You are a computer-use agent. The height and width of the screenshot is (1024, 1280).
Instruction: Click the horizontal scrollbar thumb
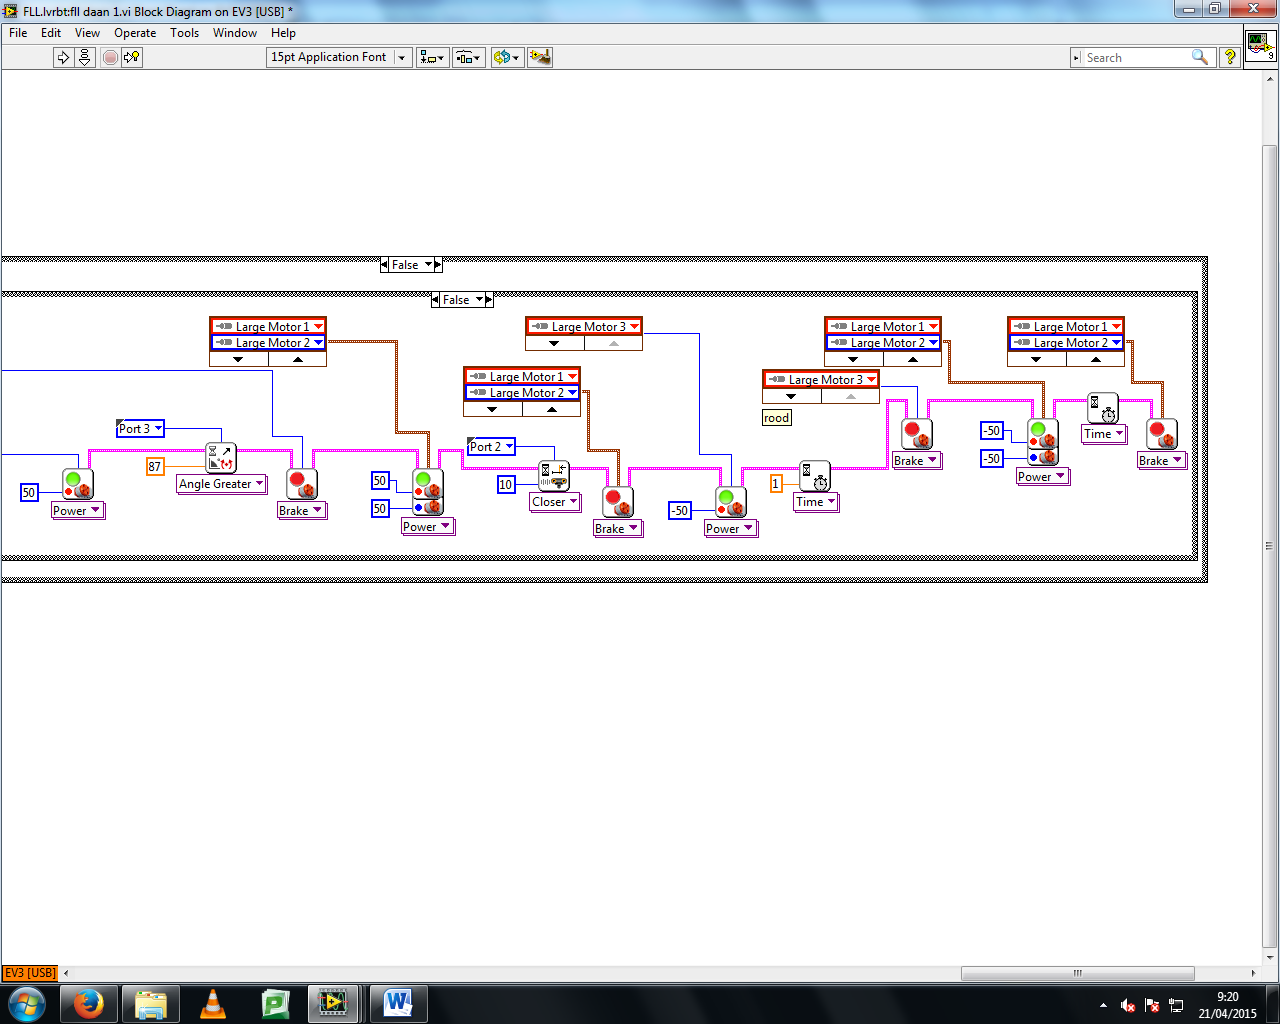1077,973
